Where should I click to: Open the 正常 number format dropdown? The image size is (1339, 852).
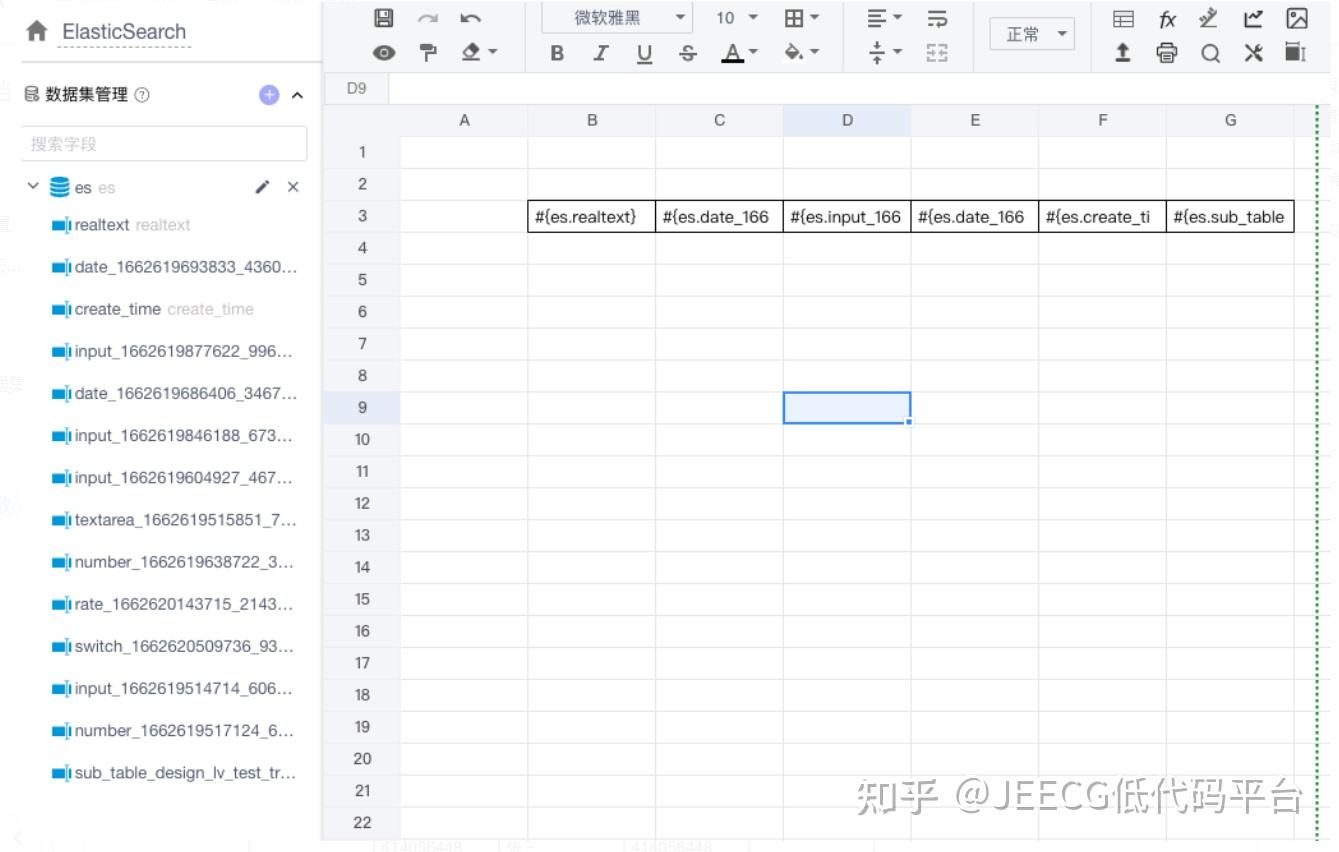click(1032, 35)
